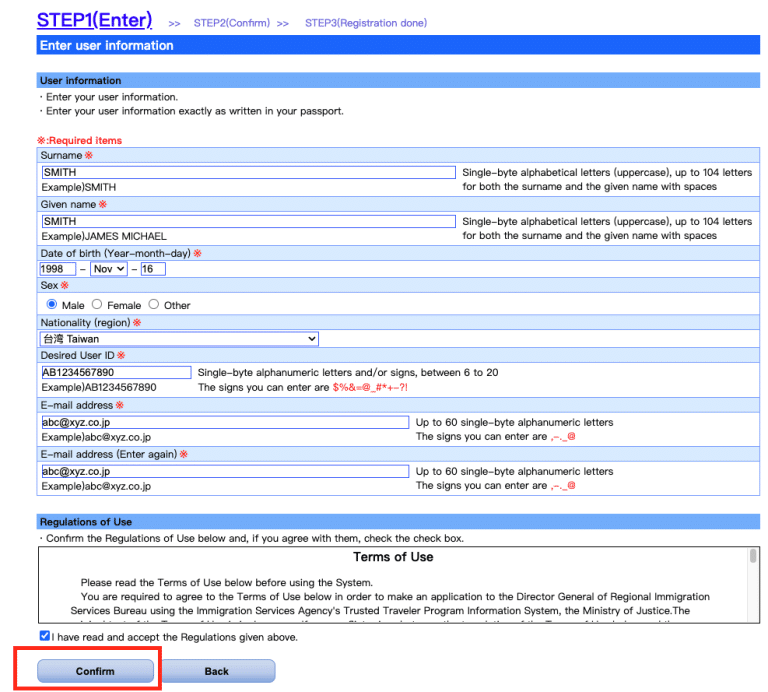
Task: Choose the Female sex option
Action: (x=97, y=304)
